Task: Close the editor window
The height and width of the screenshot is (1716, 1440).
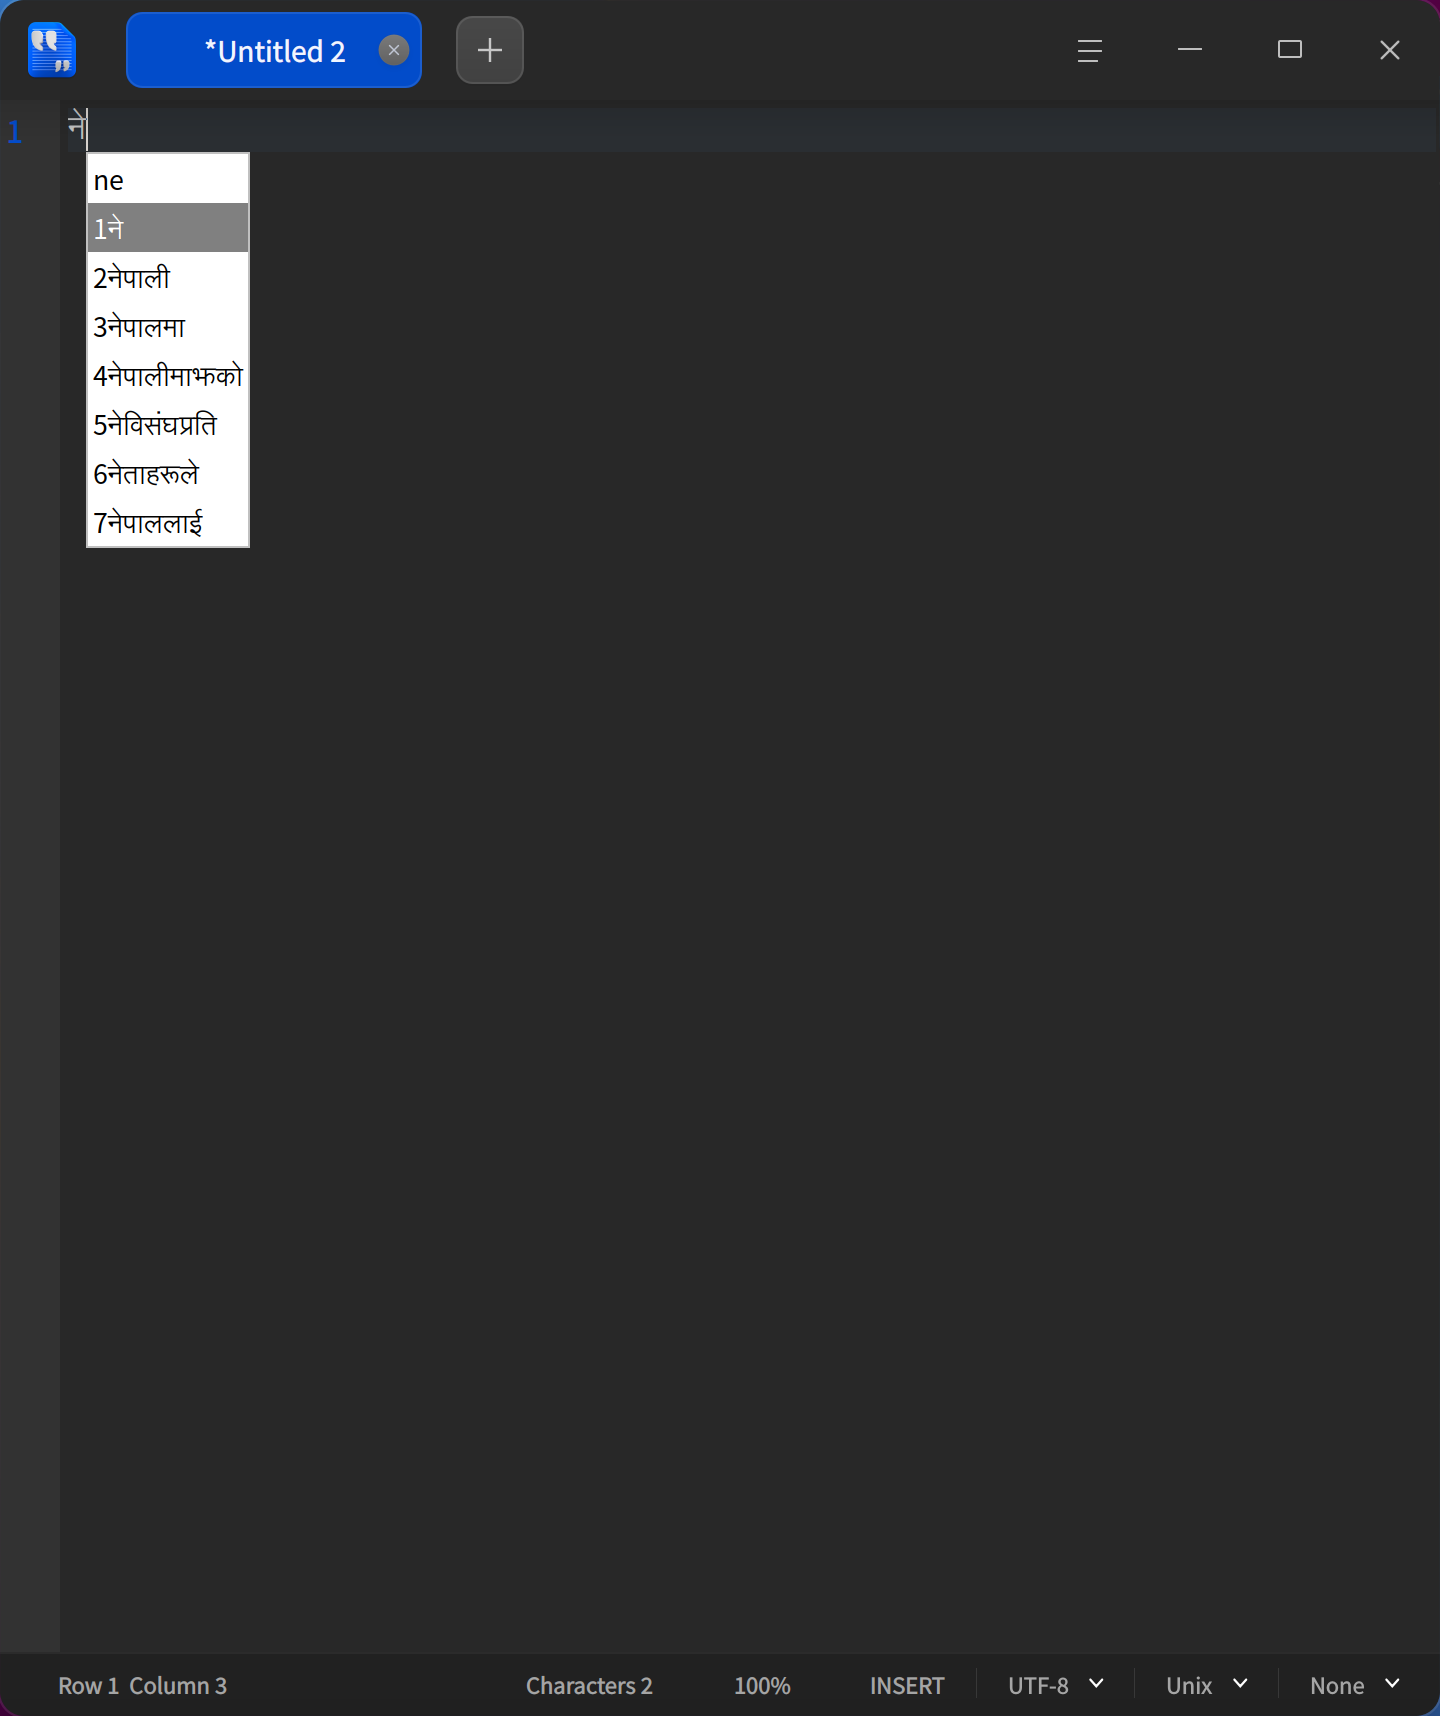Action: (1390, 50)
